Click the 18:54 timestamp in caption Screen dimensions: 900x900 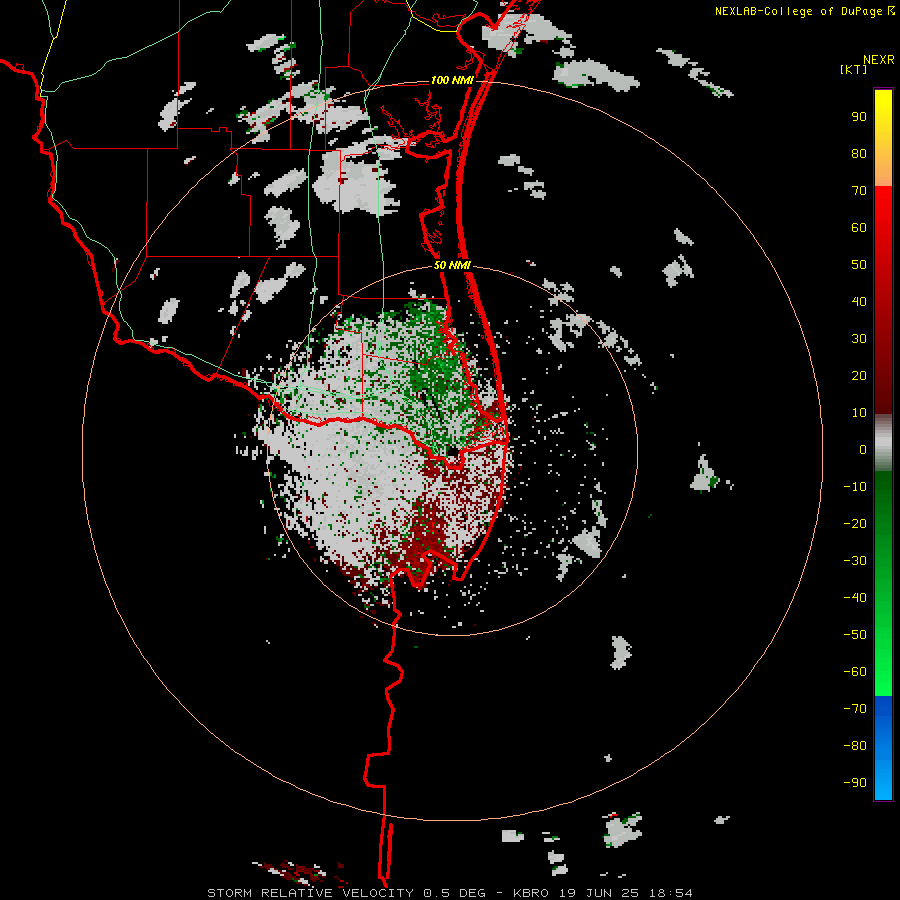pyautogui.click(x=671, y=893)
